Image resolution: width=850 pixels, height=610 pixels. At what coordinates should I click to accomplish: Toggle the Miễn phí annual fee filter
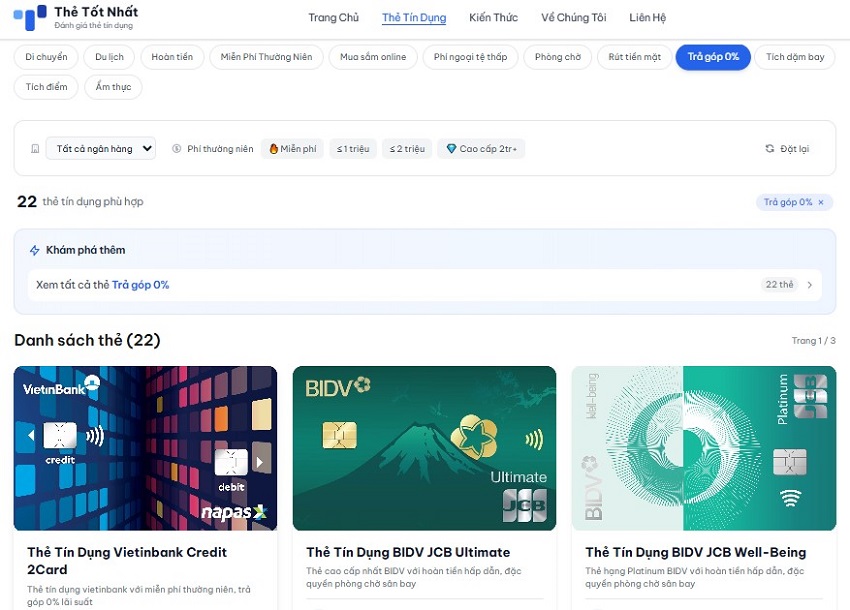click(292, 149)
